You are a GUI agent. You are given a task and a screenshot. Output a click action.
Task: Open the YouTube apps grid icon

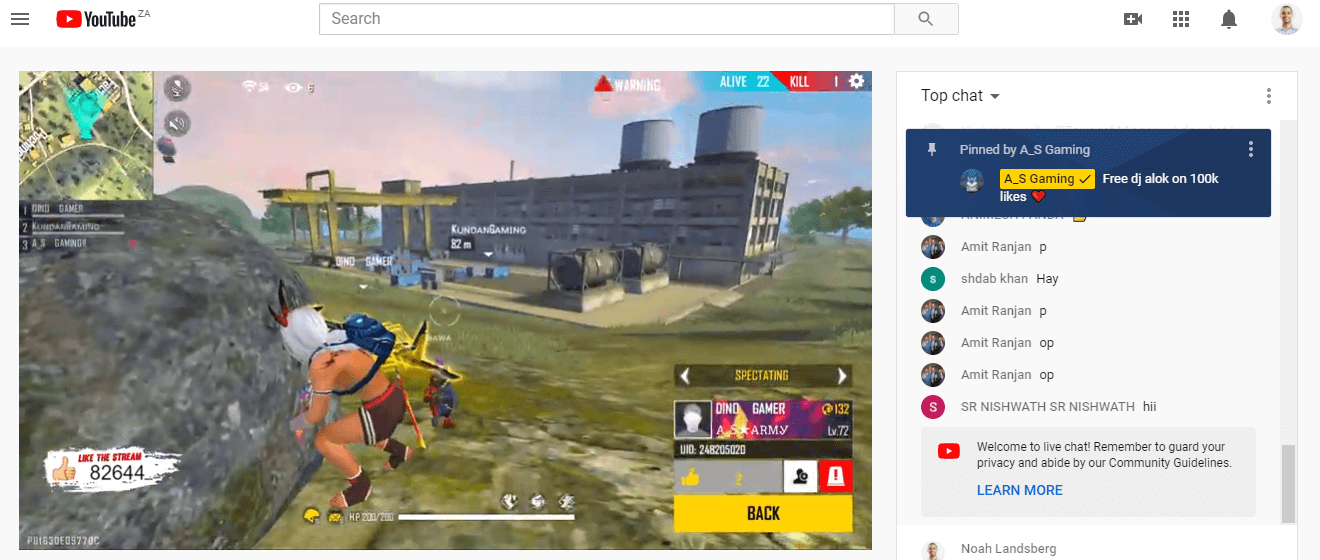pos(1181,19)
